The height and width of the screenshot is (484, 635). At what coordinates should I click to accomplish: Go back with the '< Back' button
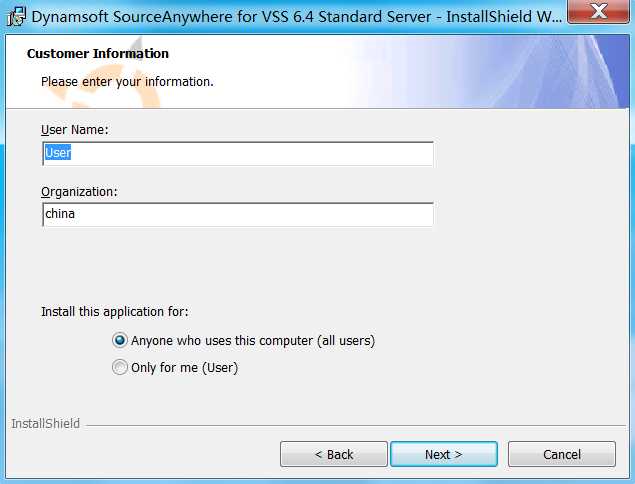click(333, 454)
